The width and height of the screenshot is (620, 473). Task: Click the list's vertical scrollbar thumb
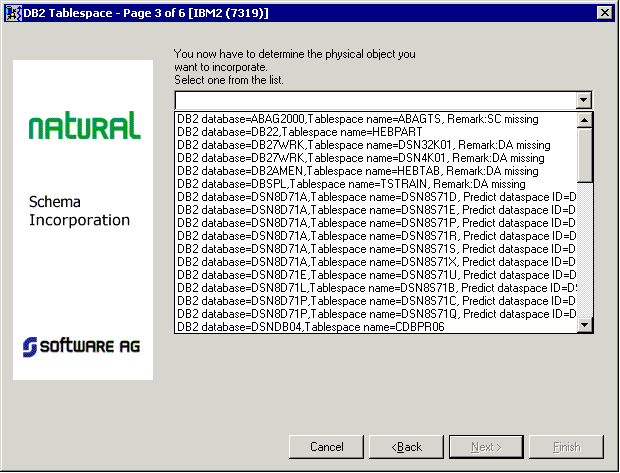(x=585, y=153)
